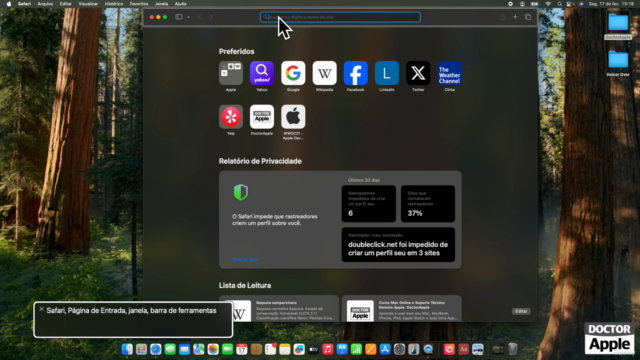
Task: Open Pages from the Dock
Action: point(371,349)
